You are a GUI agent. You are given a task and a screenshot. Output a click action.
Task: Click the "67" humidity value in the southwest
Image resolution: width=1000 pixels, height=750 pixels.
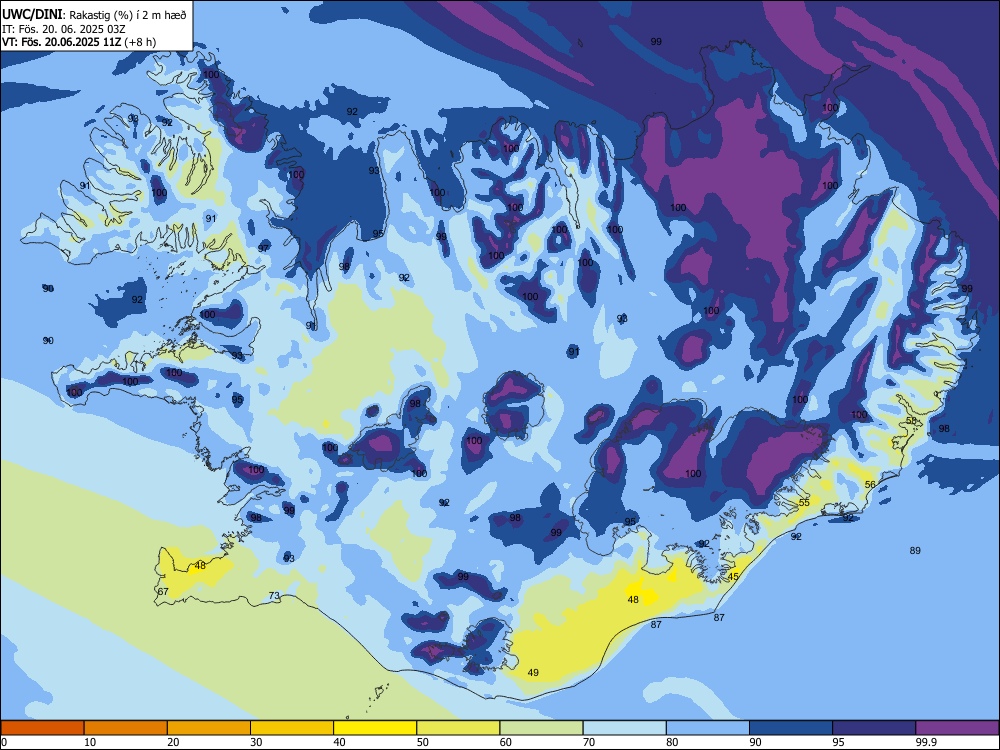163,592
